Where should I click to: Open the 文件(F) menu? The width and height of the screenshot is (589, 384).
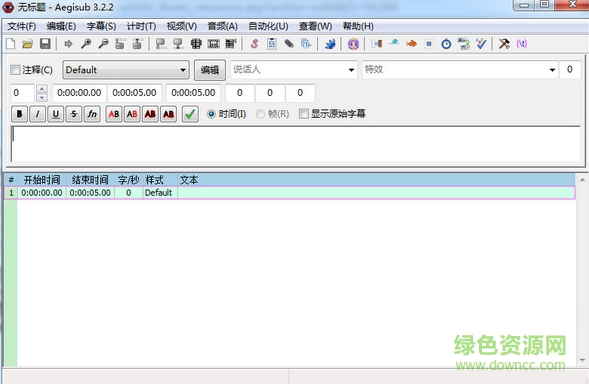tap(22, 26)
